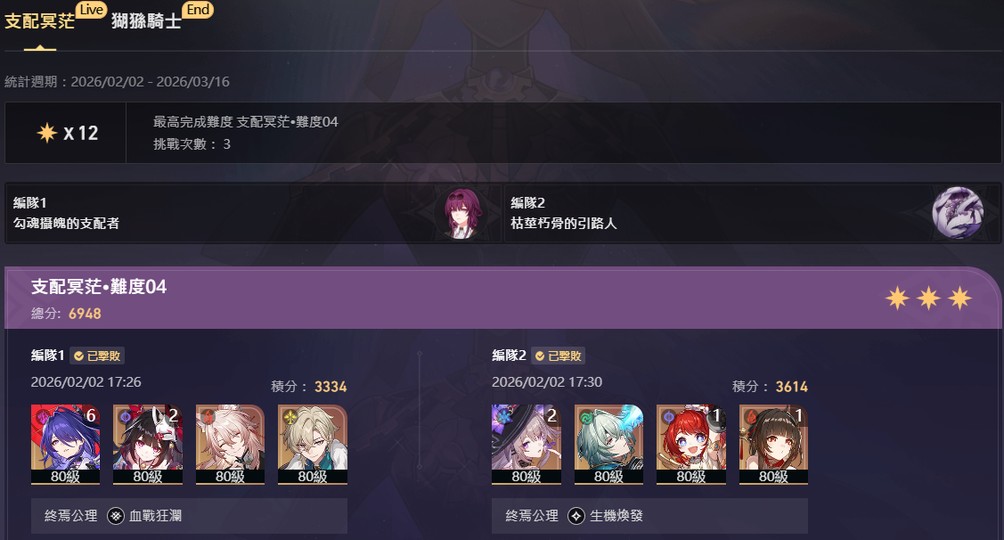Click the three-star rating on 難度04 header

928,298
